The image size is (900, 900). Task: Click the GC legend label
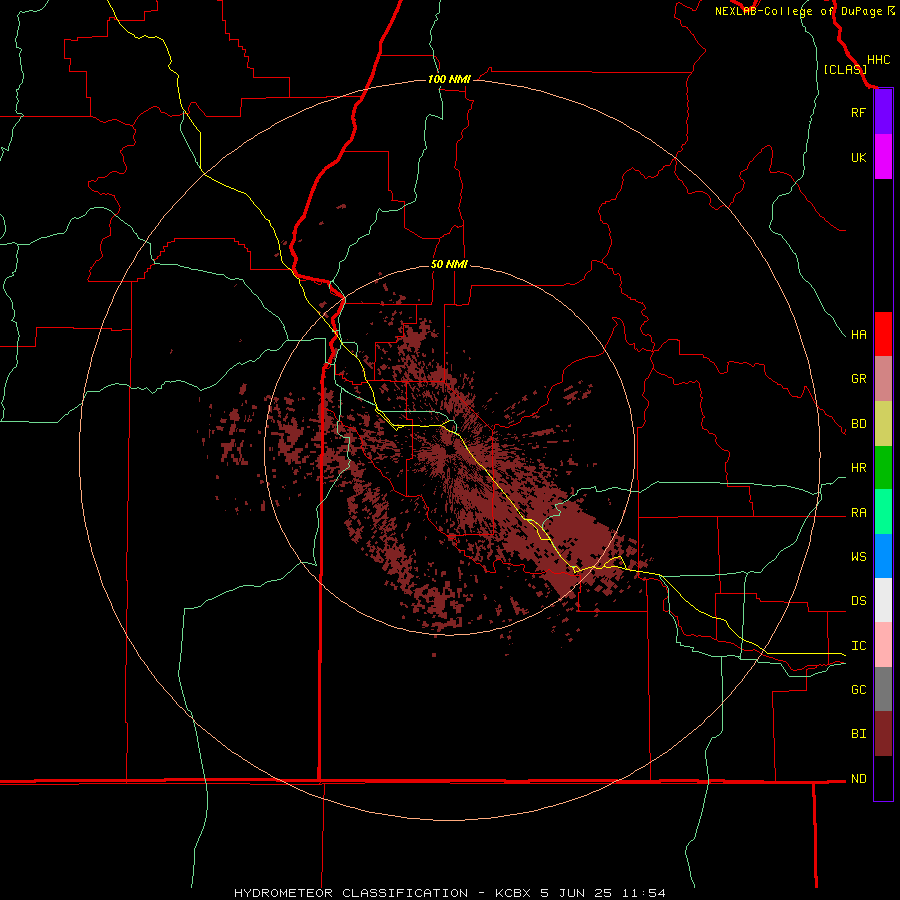(x=858, y=690)
